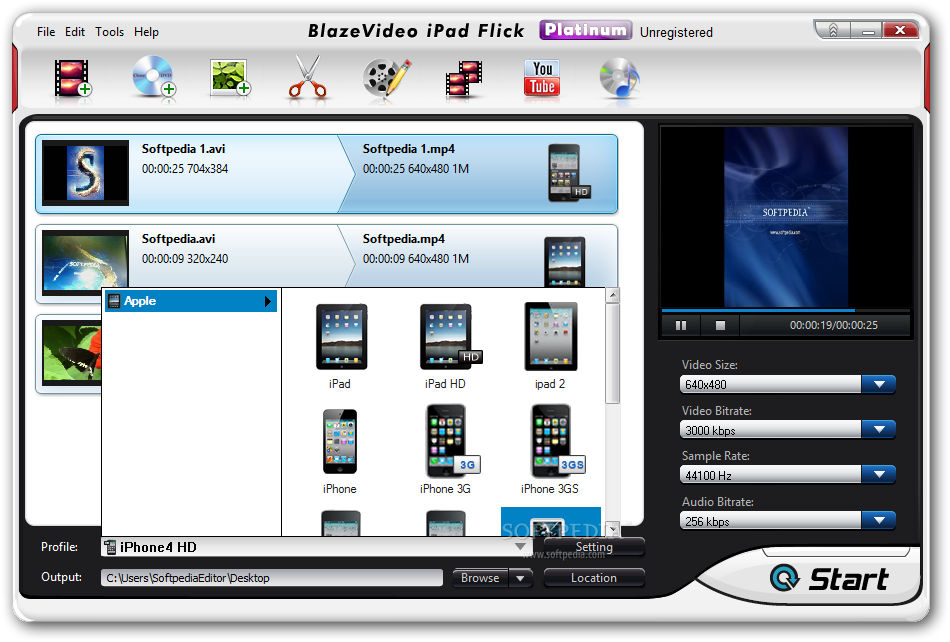Select the iPad device profile

pyautogui.click(x=340, y=346)
